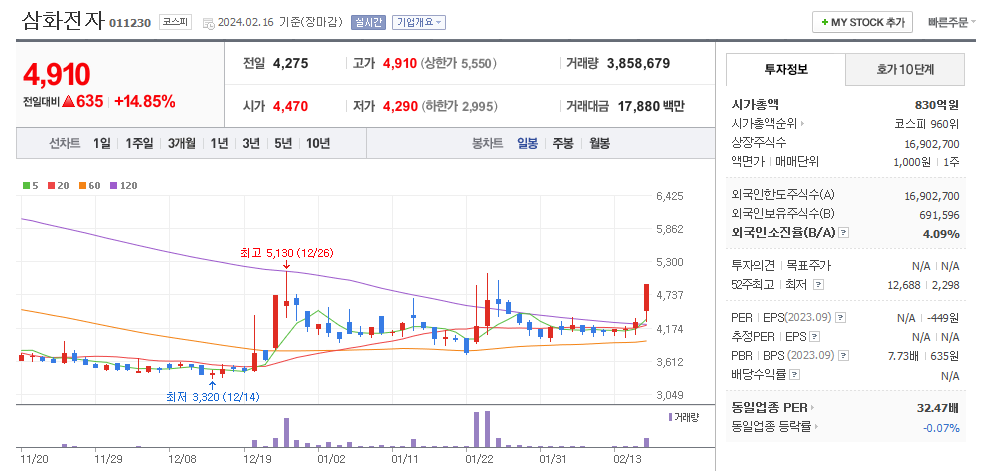The width and height of the screenshot is (990, 471).
Task: Select the 일봉 candlestick chart
Action: coord(527,143)
